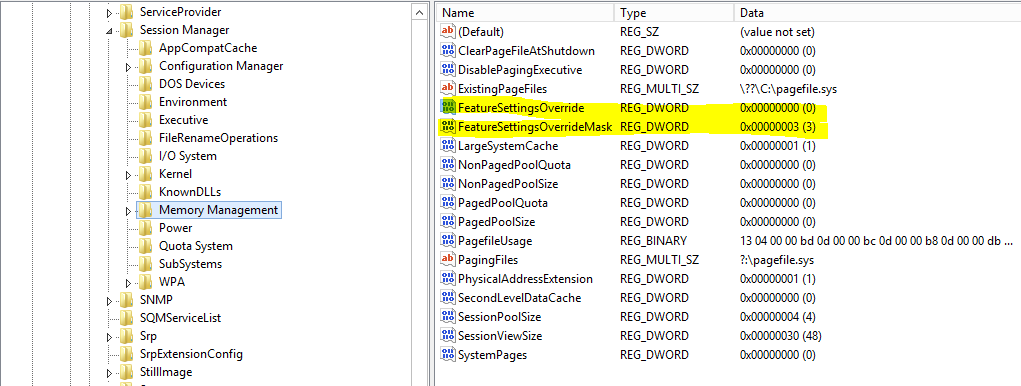Screen dimensions: 1021x386
Task: Click the PagedPoolSize DWORD icon
Action: click(x=448, y=222)
